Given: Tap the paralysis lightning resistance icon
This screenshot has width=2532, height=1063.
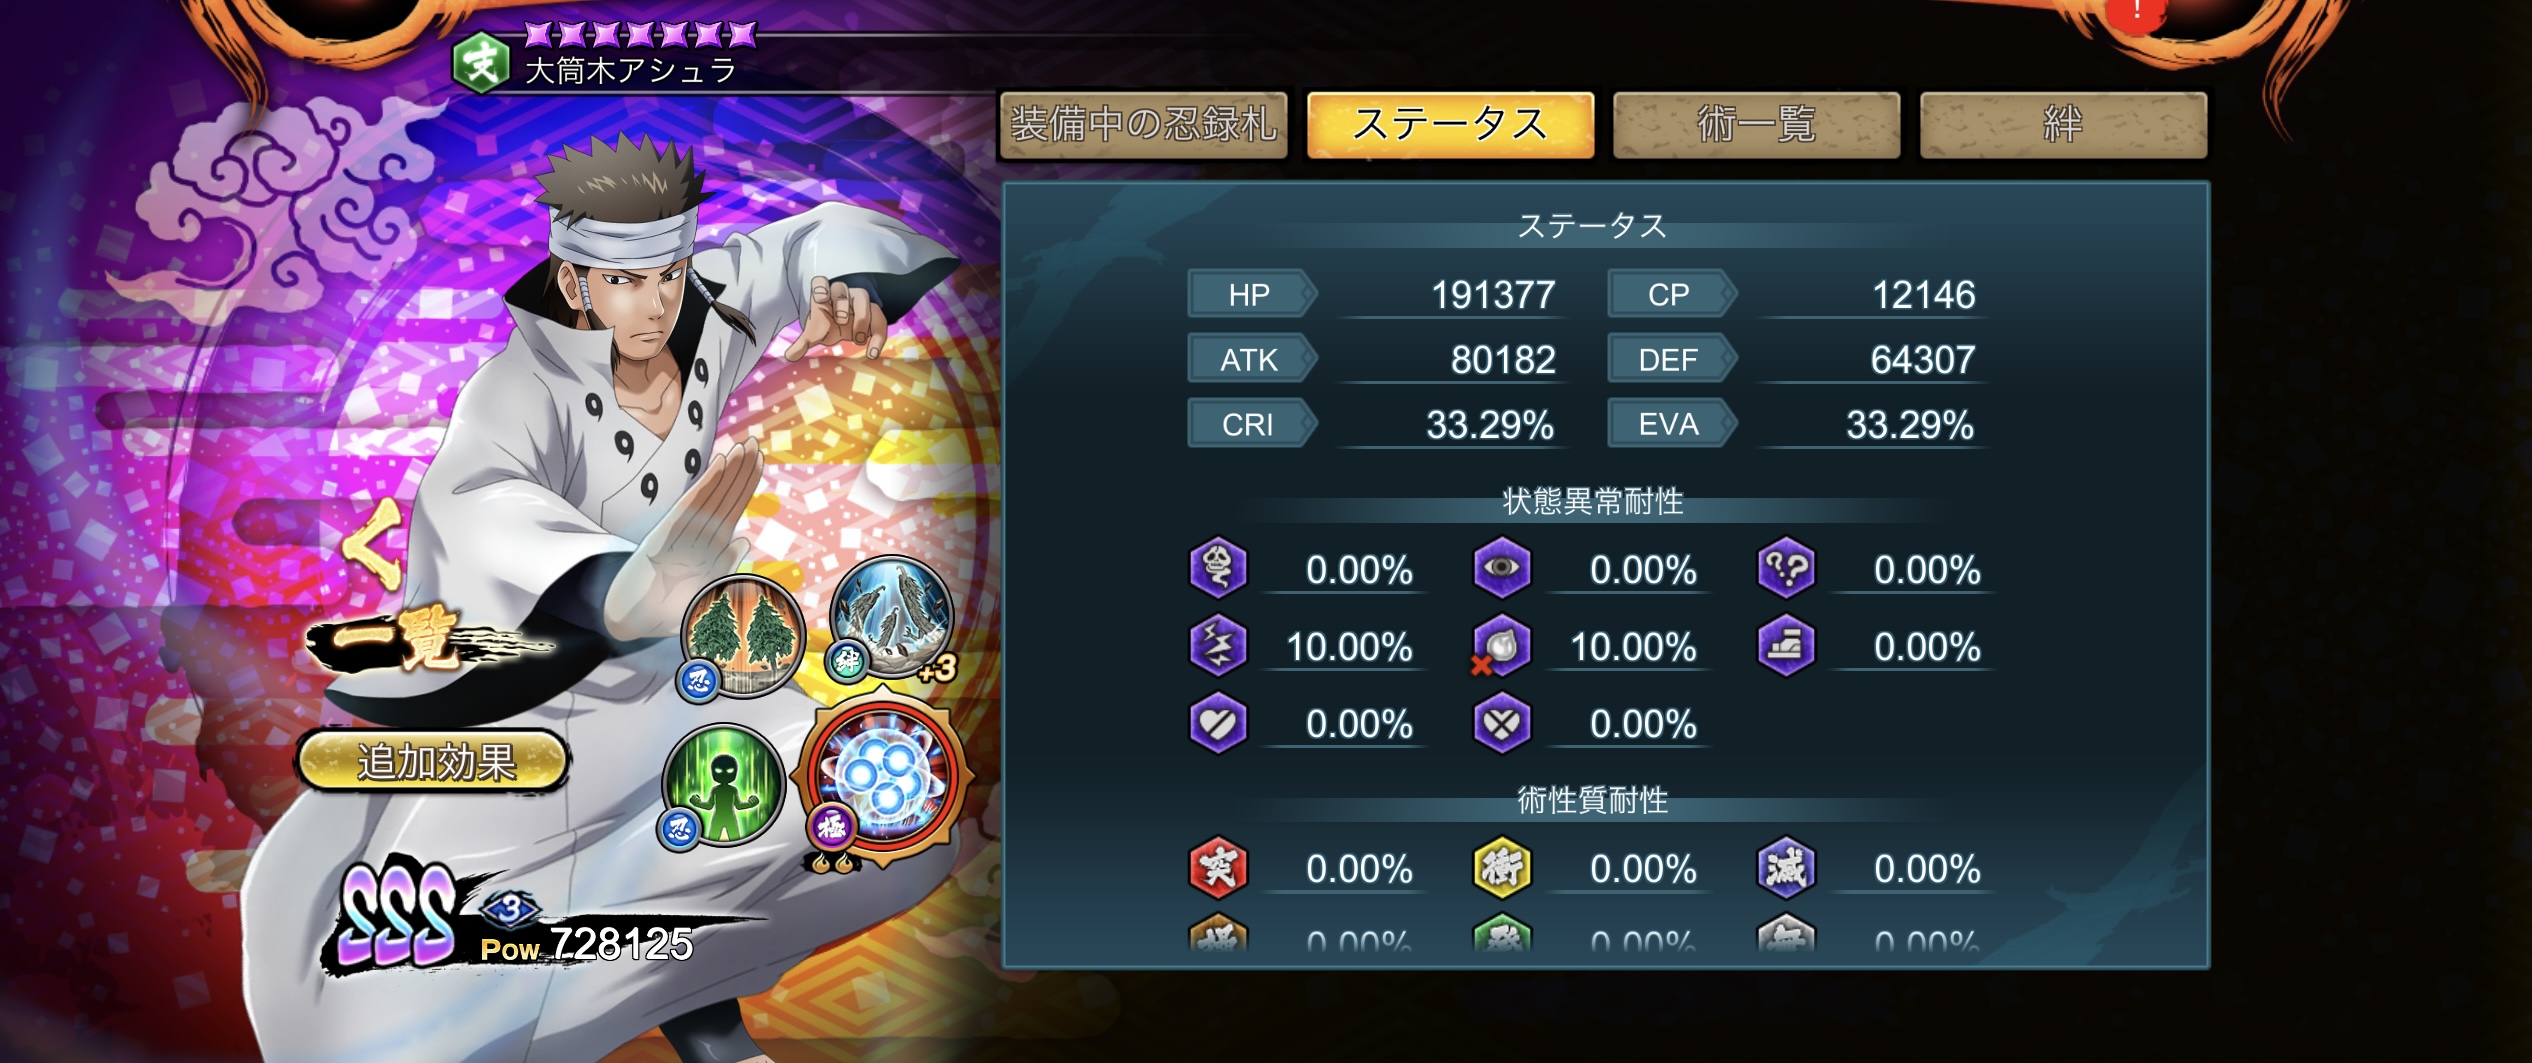Looking at the screenshot, I should (1217, 645).
